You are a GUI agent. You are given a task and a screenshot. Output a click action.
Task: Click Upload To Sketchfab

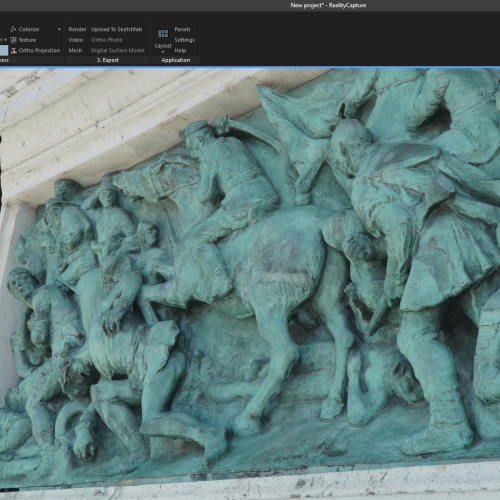pyautogui.click(x=117, y=29)
